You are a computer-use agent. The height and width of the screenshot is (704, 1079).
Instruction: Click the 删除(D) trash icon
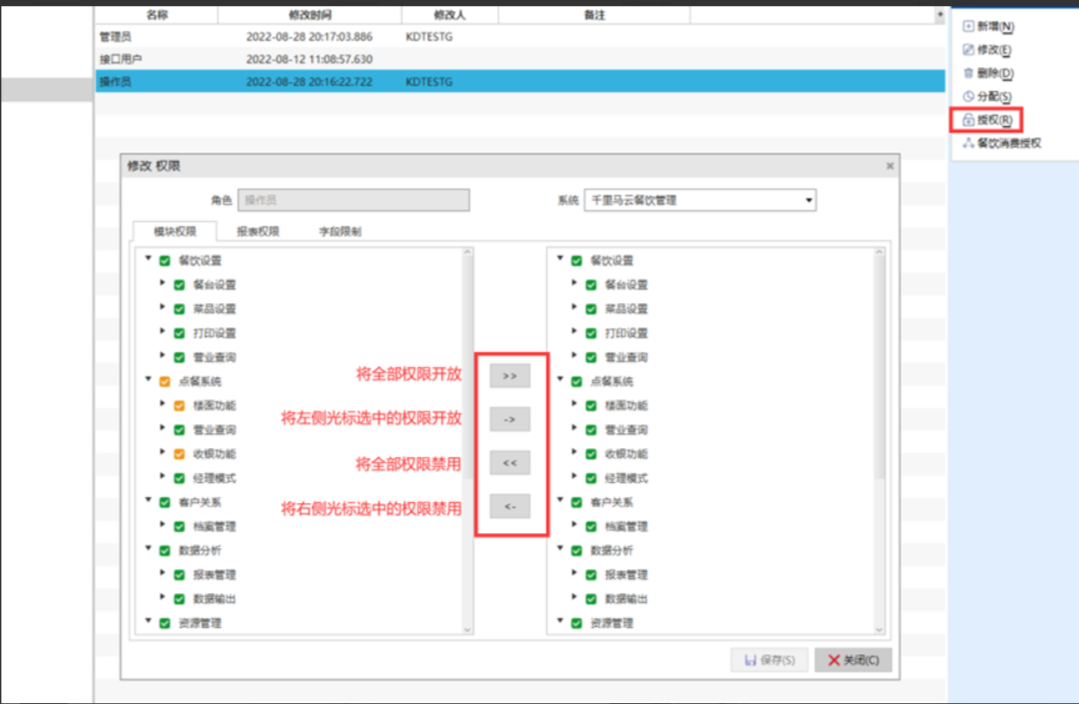968,73
